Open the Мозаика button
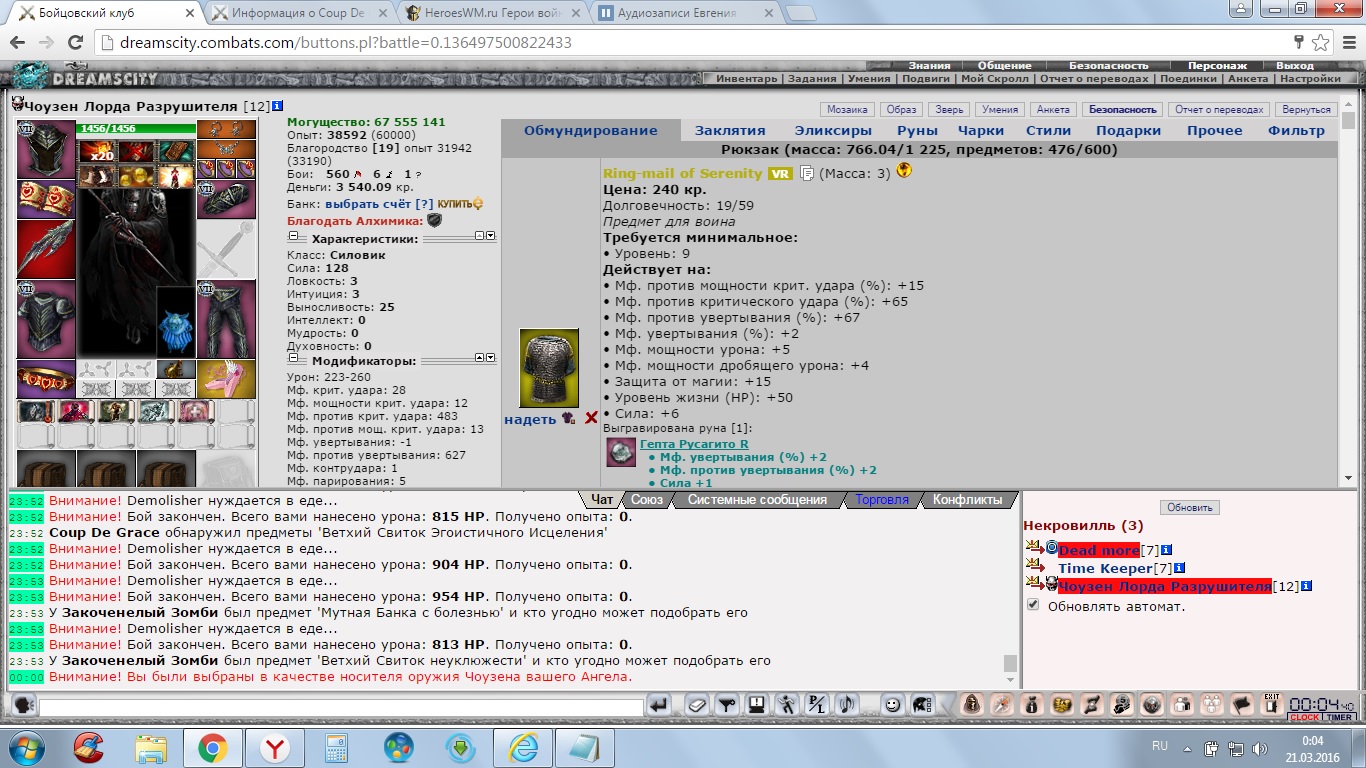Screen dimensions: 1366x768 [847, 110]
